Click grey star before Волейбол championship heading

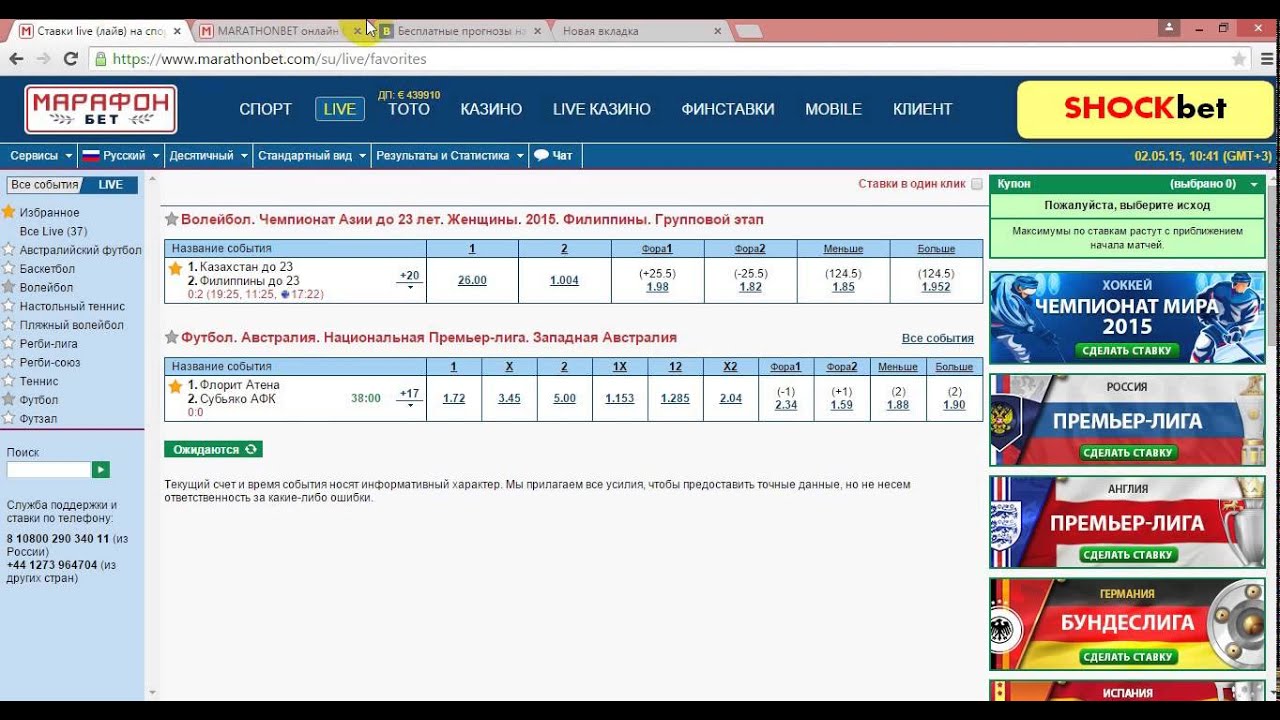click(x=172, y=219)
